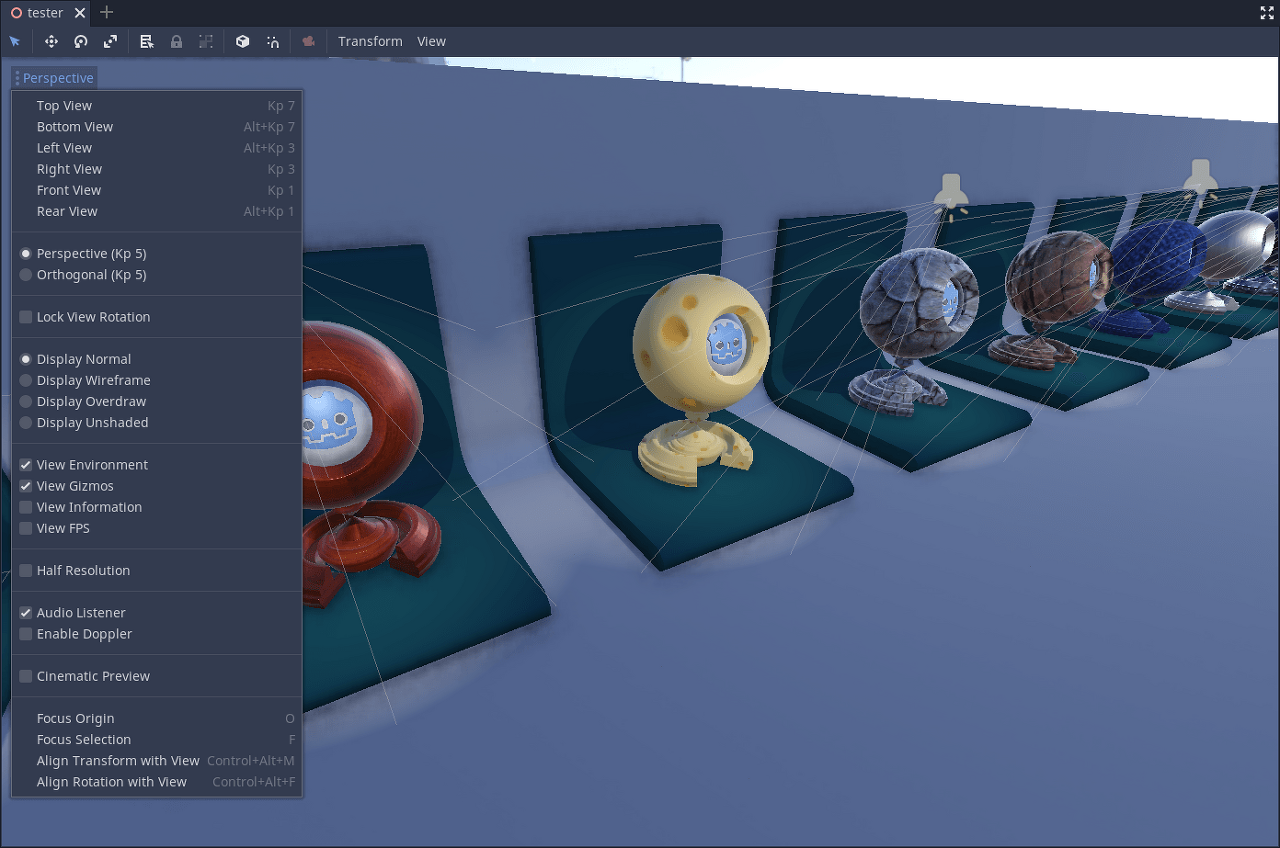The width and height of the screenshot is (1280, 848).
Task: Click the list select objects tool icon
Action: (147, 41)
